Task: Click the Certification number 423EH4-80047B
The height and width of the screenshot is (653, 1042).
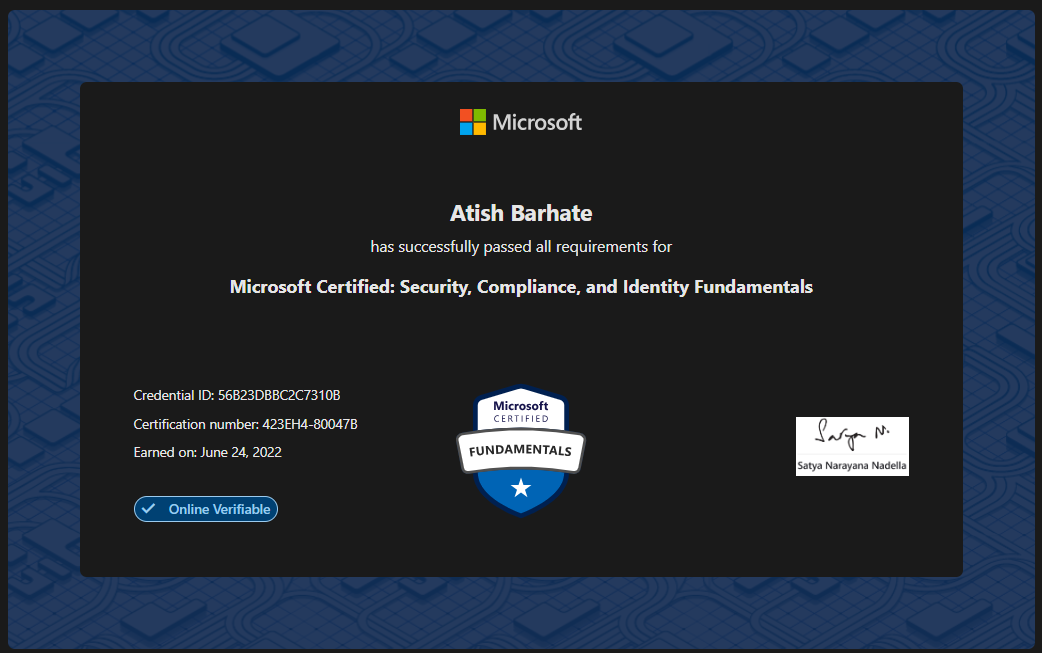Action: click(x=245, y=424)
